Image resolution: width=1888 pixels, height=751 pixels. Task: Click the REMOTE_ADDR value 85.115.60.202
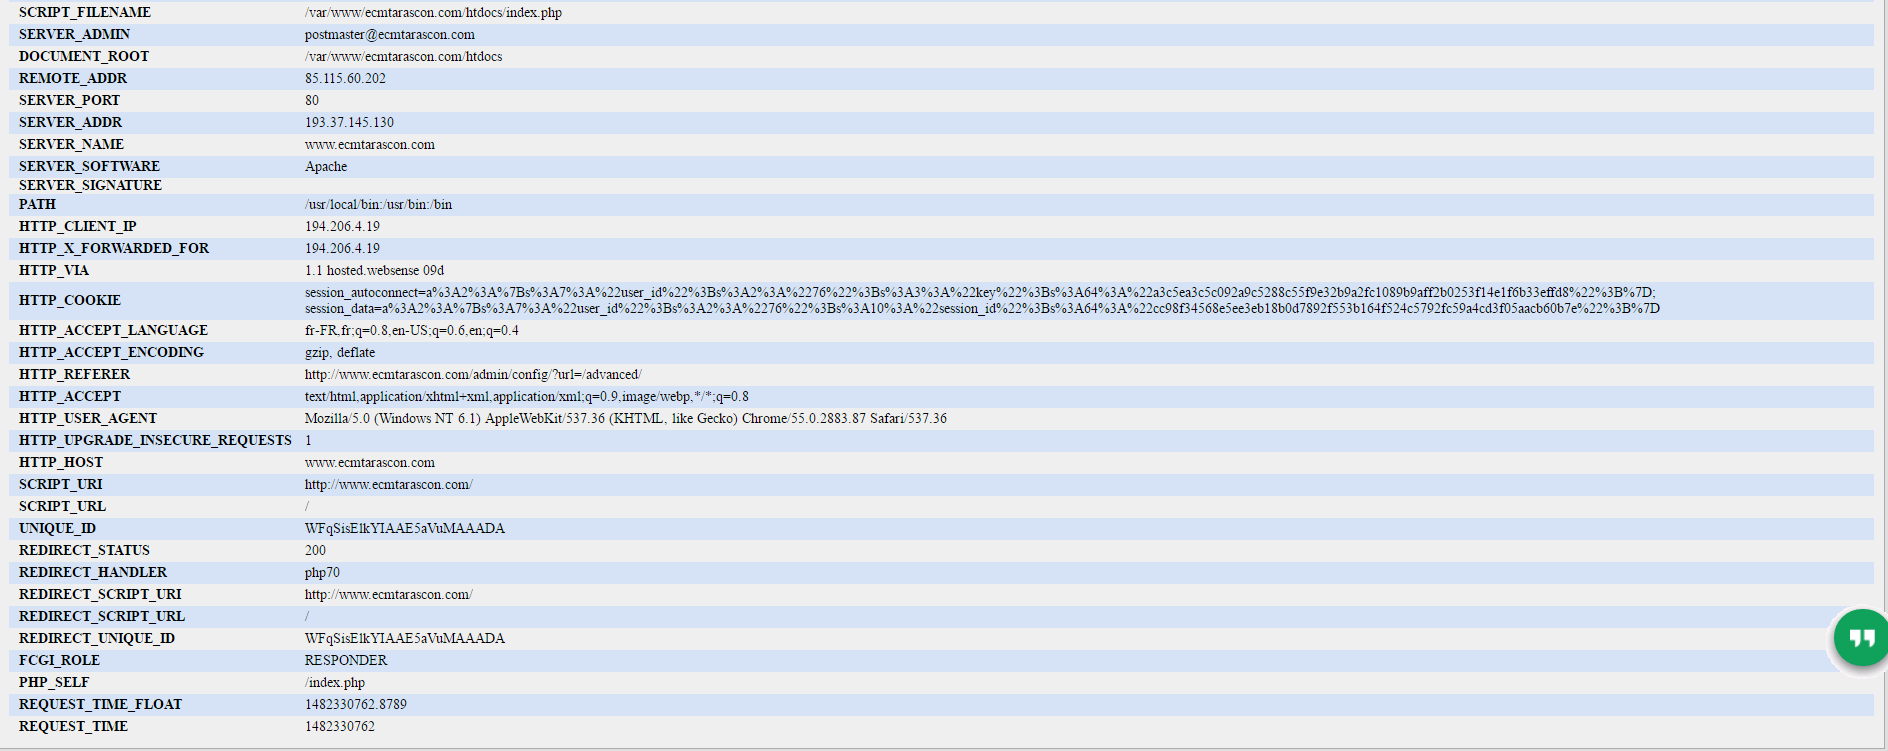point(345,79)
